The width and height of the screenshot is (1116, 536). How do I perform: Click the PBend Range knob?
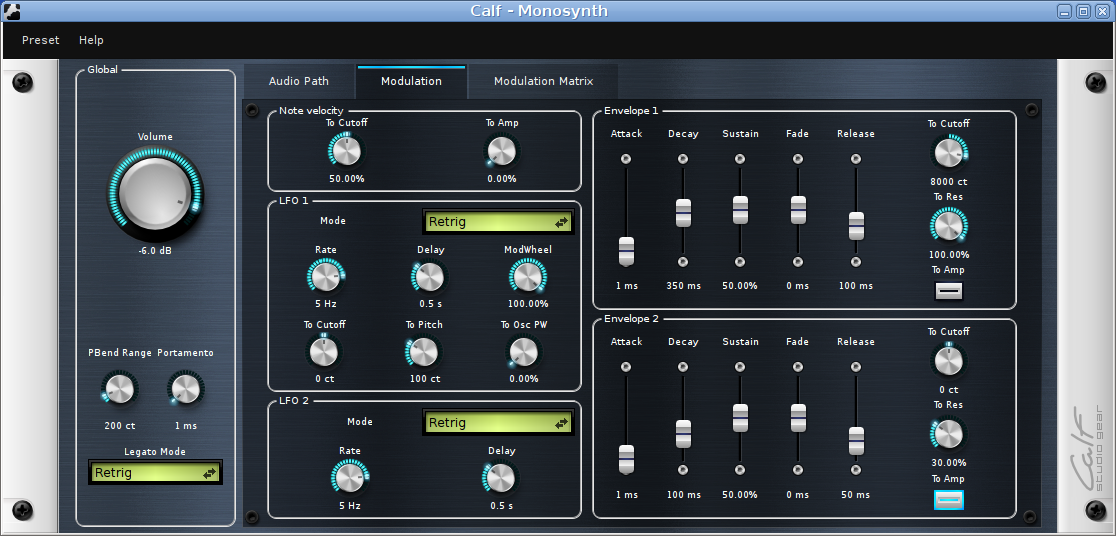[119, 389]
